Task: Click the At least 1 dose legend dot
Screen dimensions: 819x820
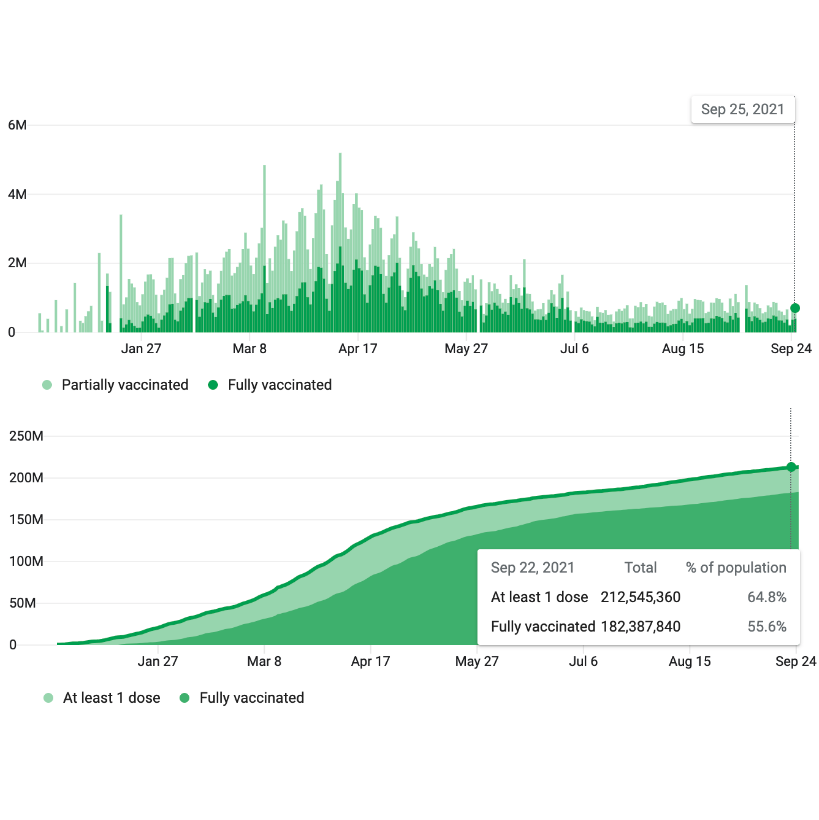Action: [48, 698]
